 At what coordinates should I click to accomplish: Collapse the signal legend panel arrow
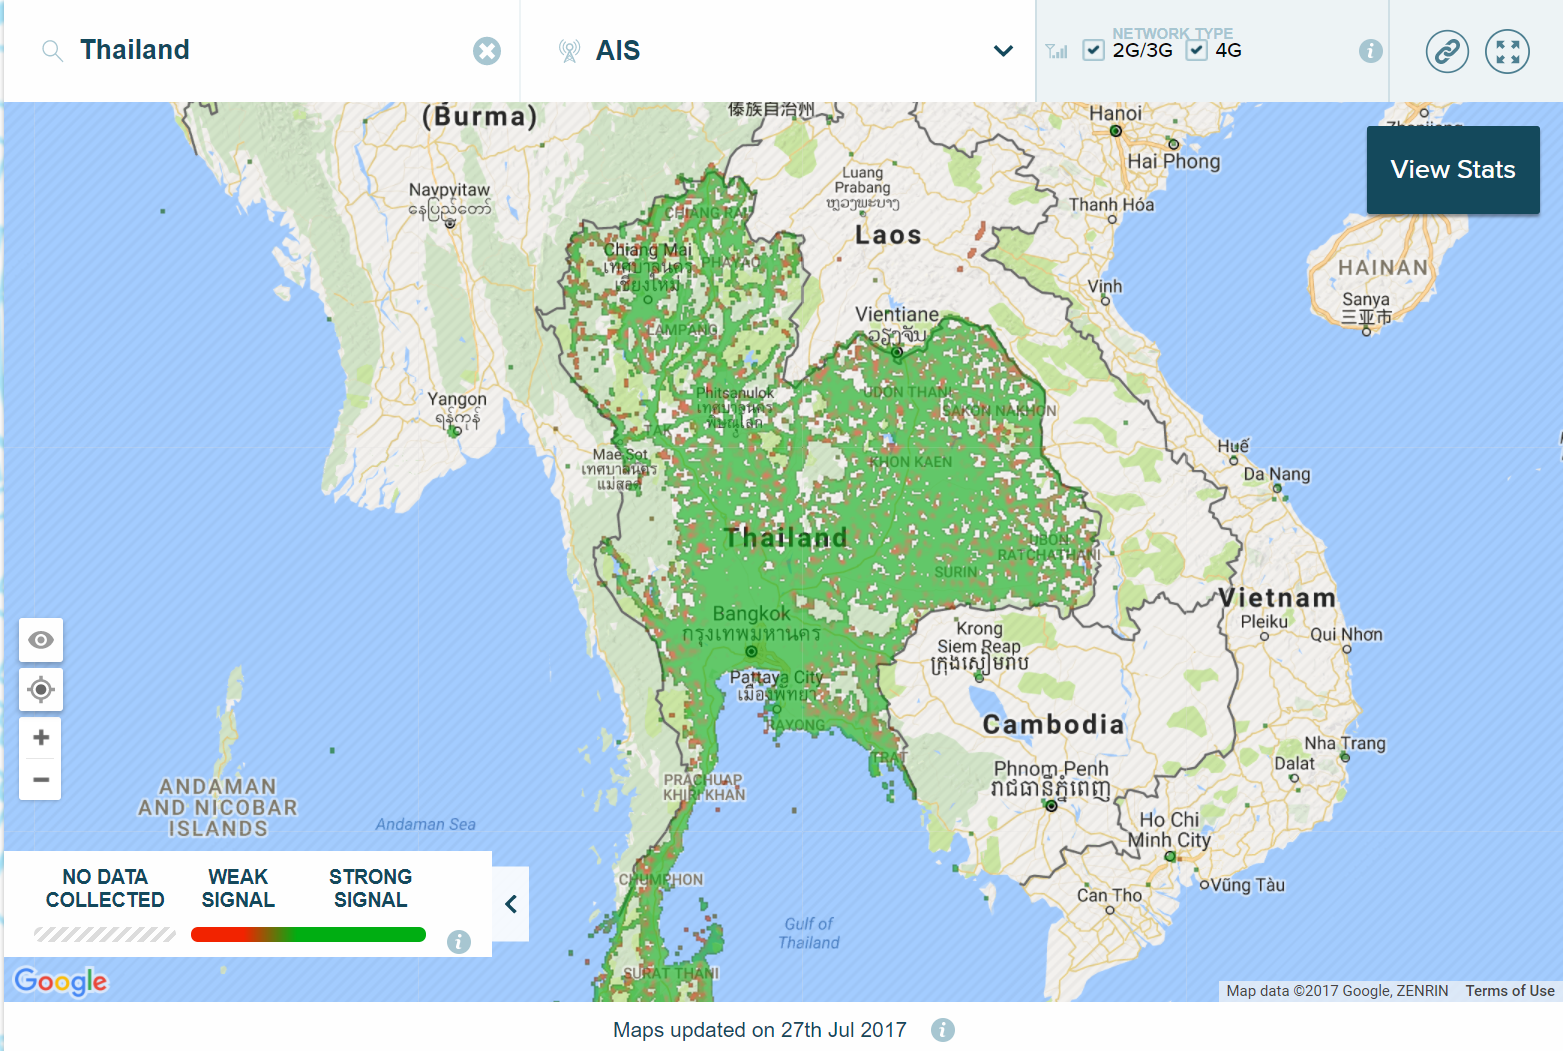tap(511, 904)
